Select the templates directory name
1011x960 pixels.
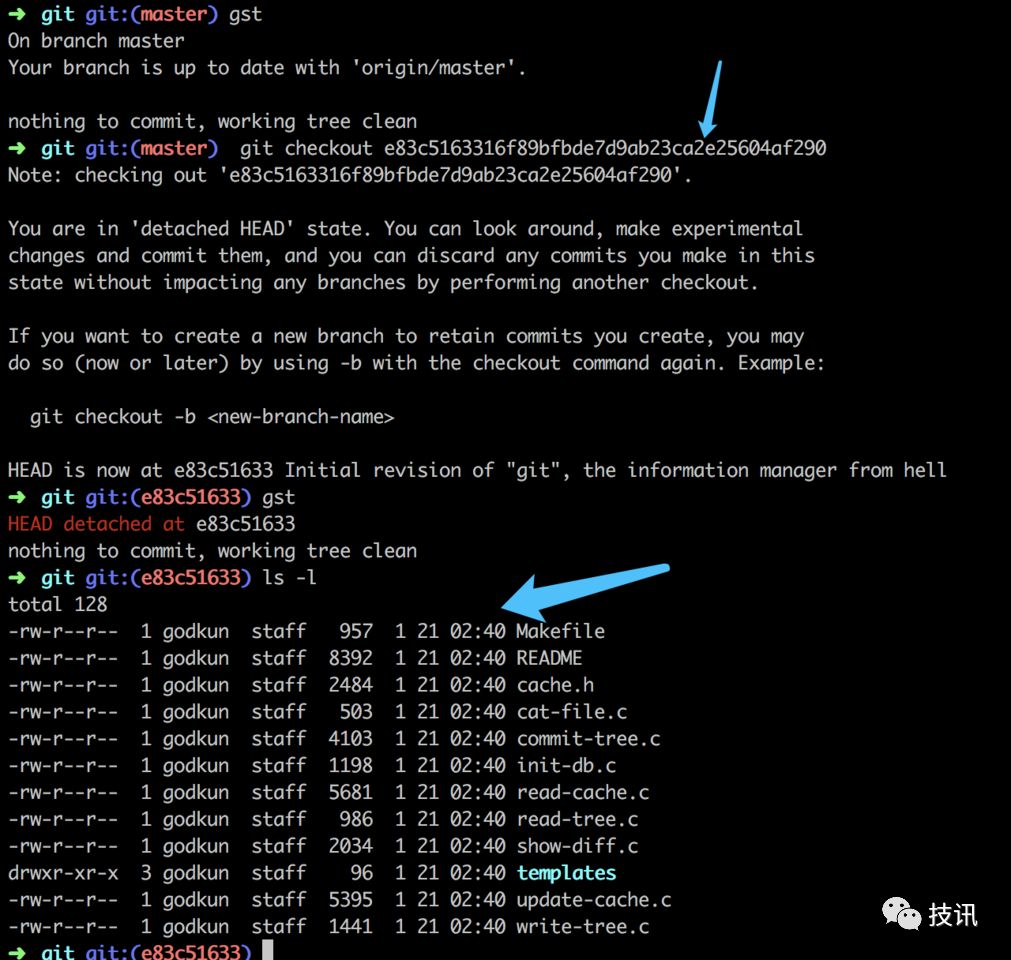[x=566, y=873]
